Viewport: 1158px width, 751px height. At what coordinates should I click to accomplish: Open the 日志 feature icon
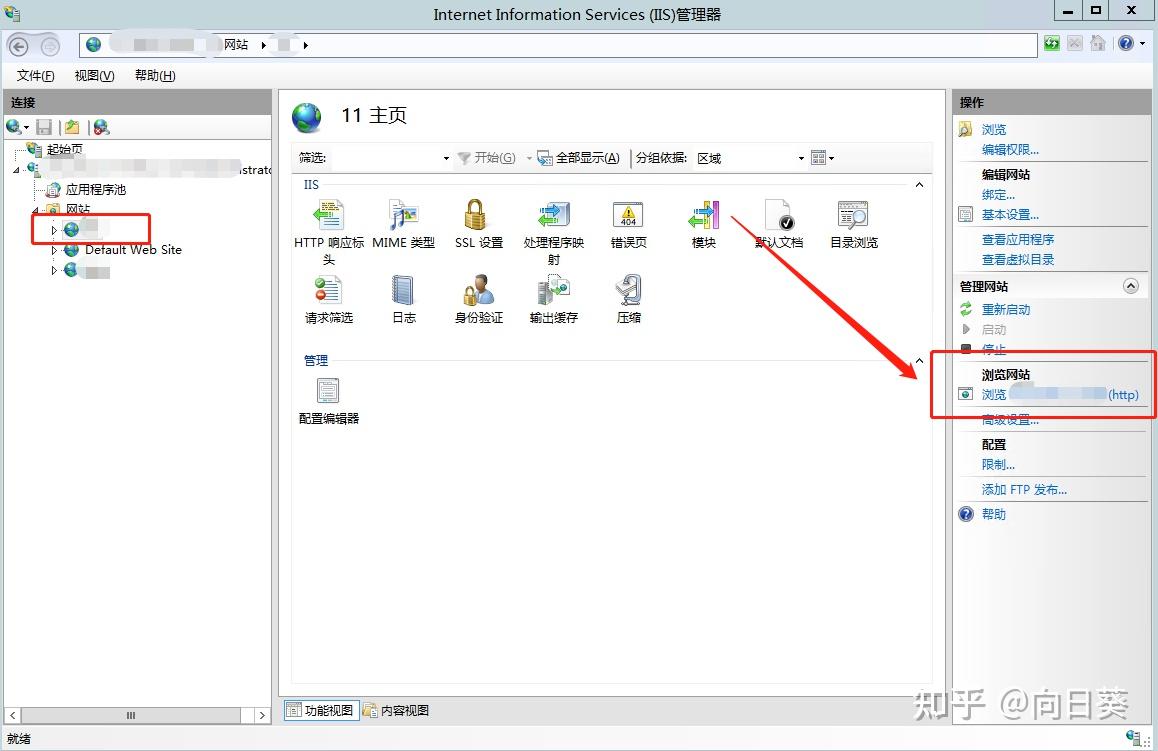403,290
